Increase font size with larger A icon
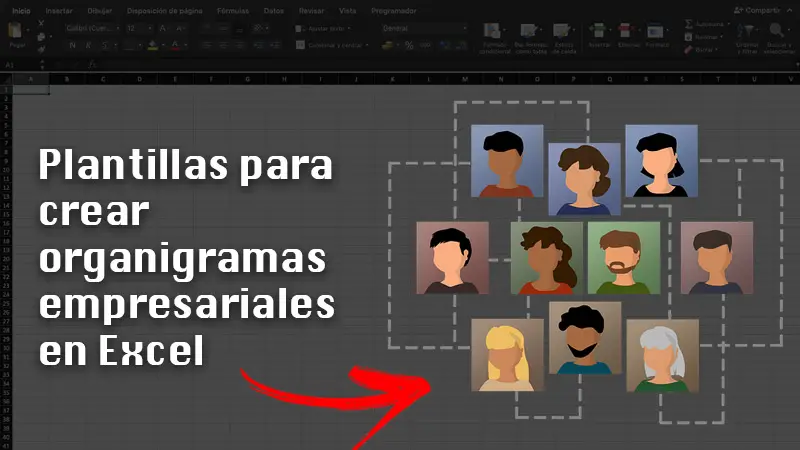Viewport: 800px width, 450px height. (x=163, y=29)
